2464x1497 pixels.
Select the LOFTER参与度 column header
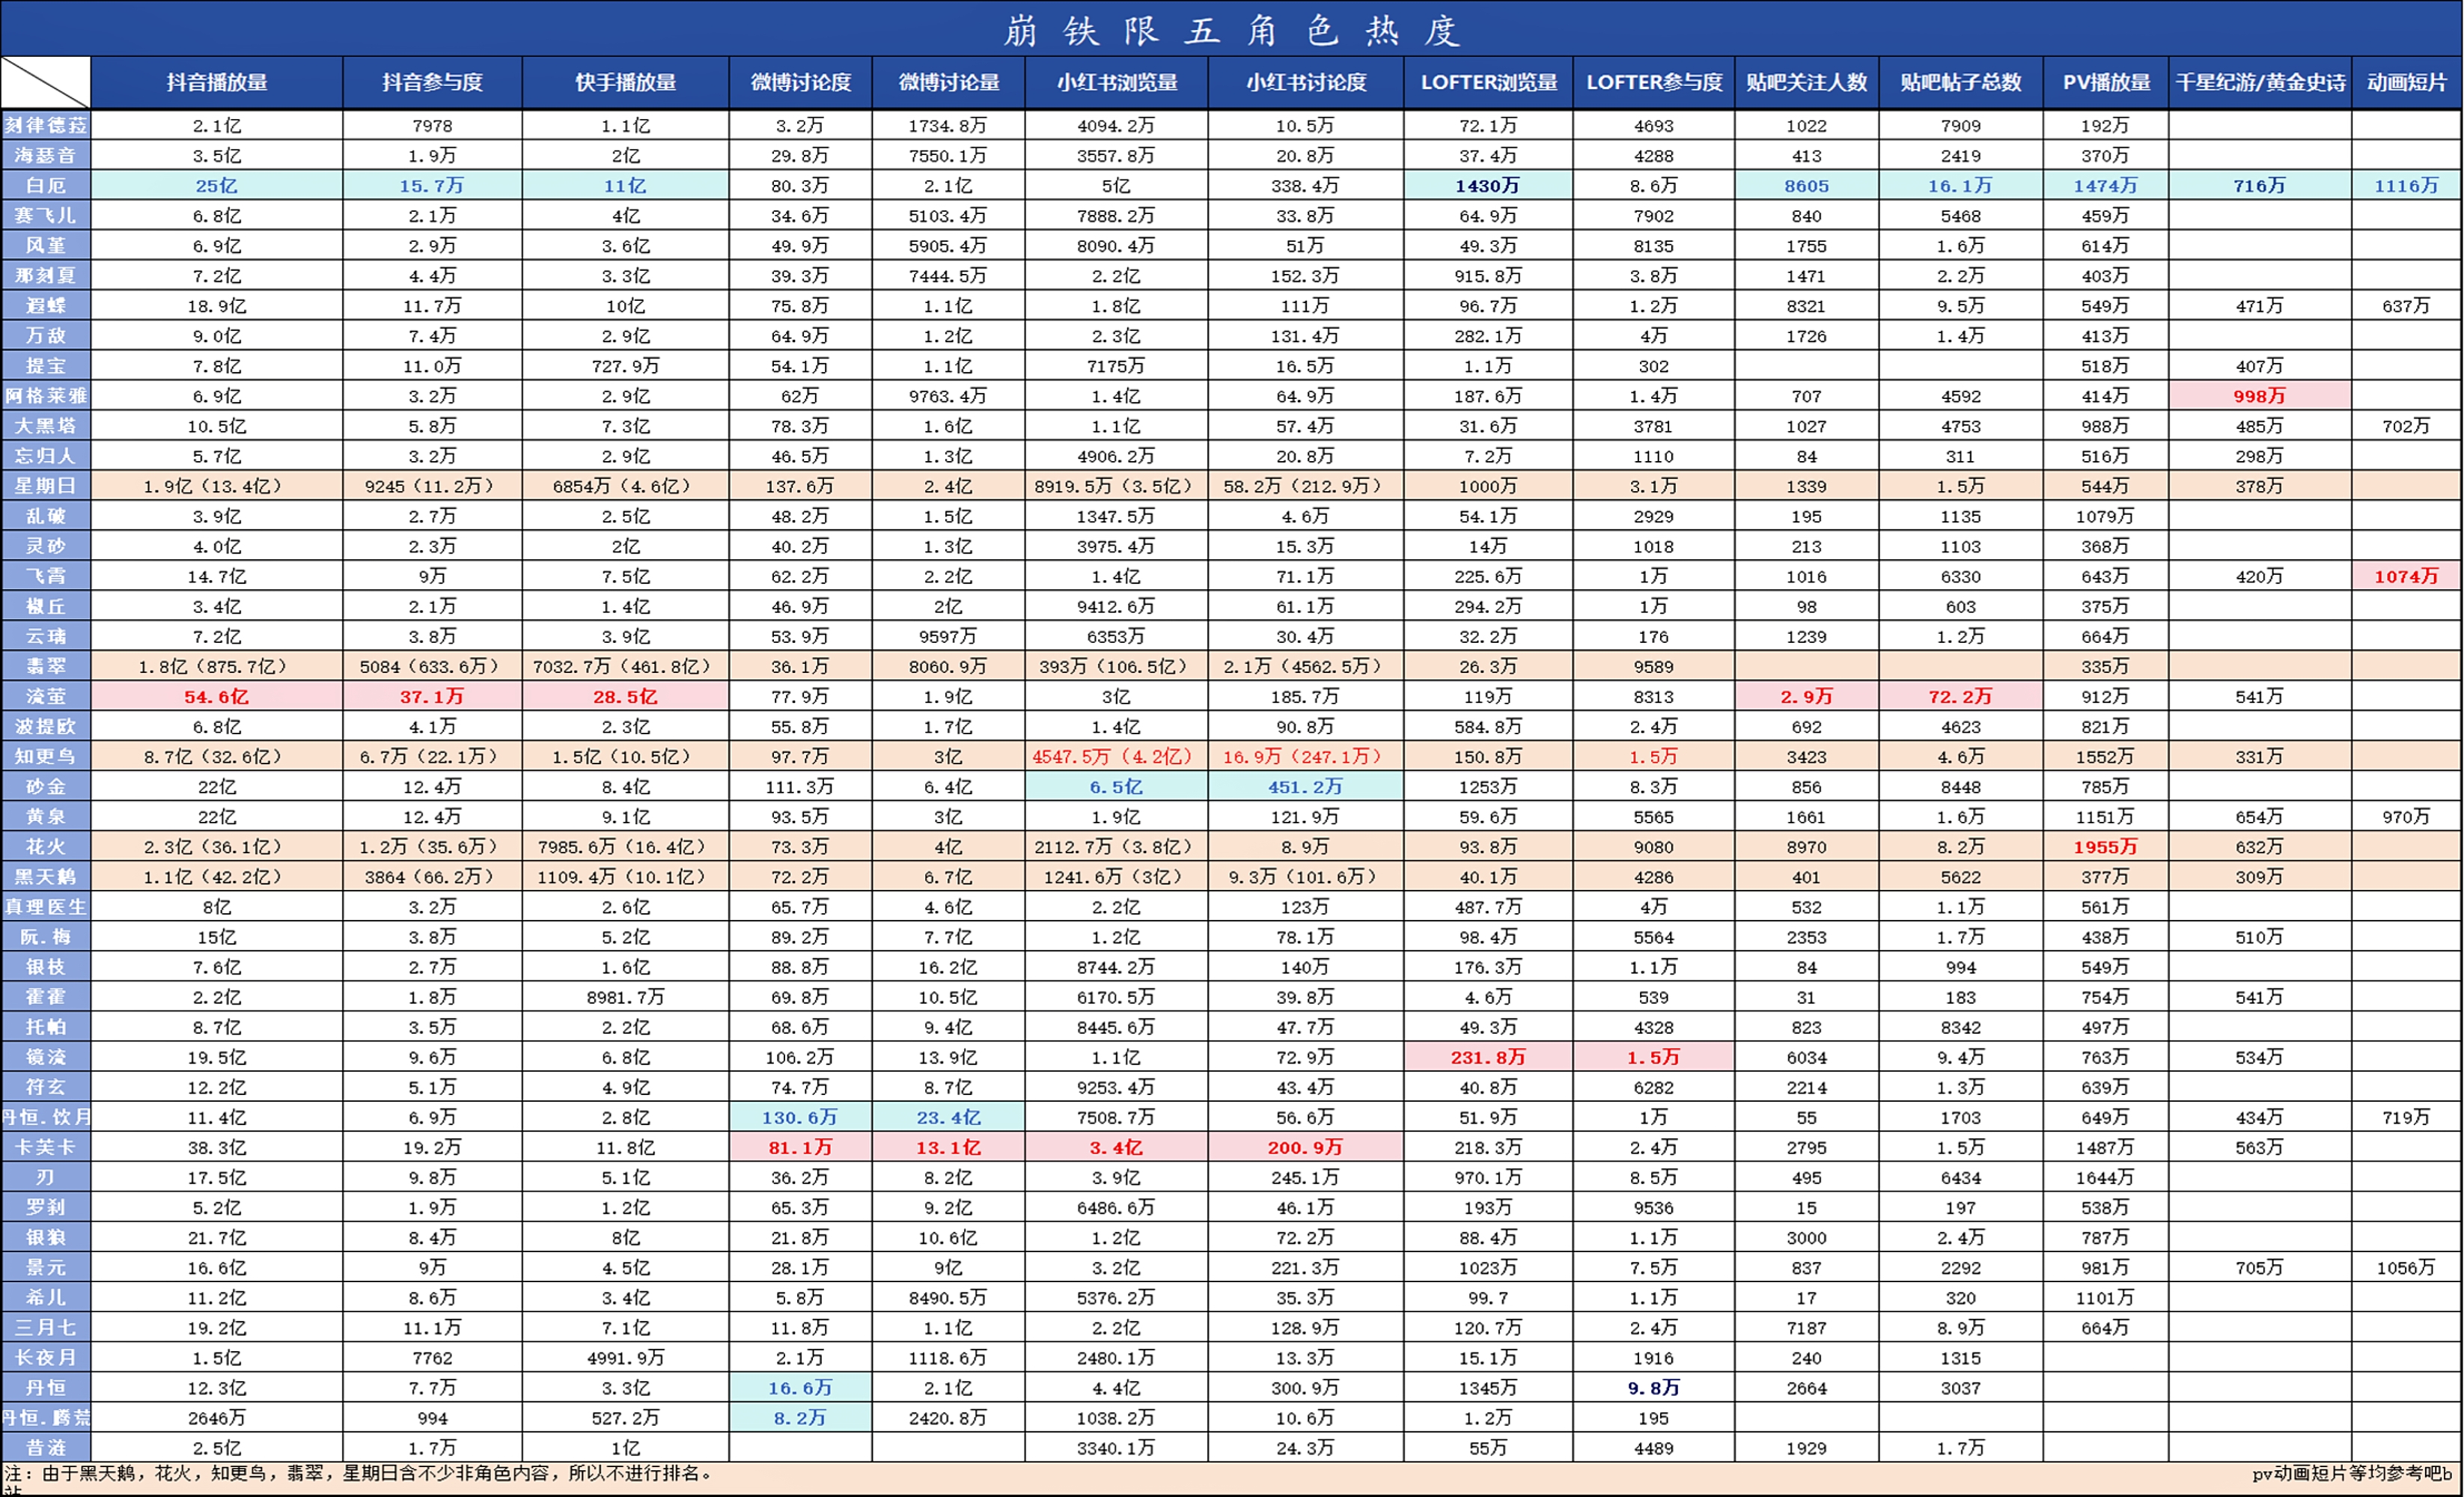(1654, 82)
